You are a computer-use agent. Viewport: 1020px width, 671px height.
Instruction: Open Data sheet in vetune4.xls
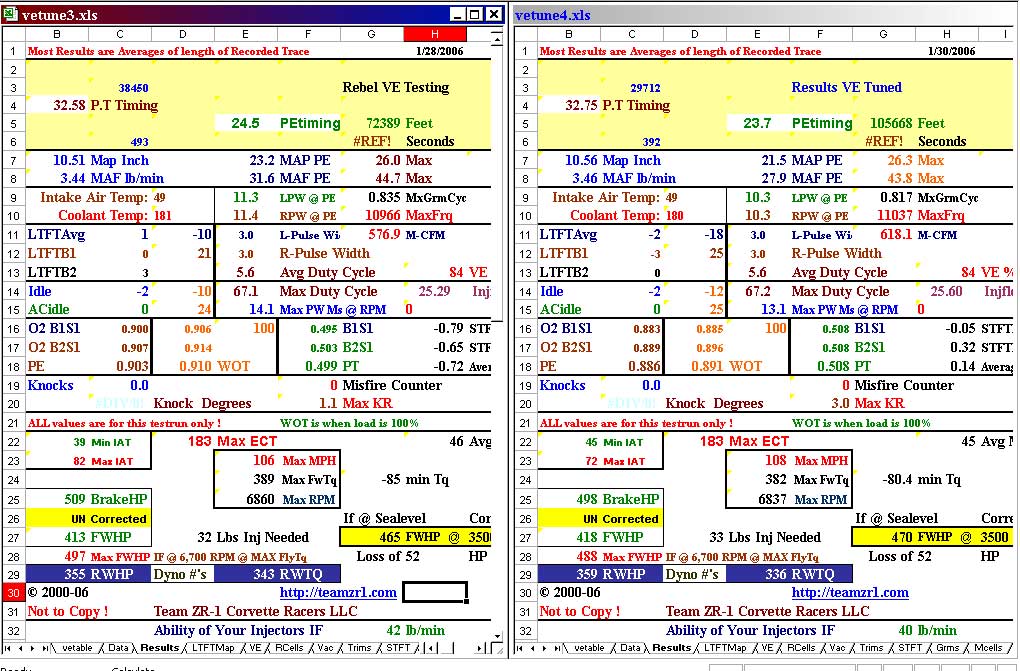coord(630,648)
